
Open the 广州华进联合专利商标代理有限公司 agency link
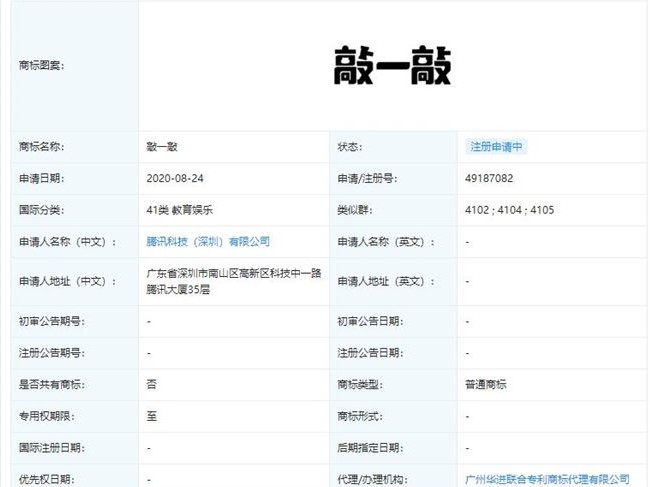tap(546, 480)
